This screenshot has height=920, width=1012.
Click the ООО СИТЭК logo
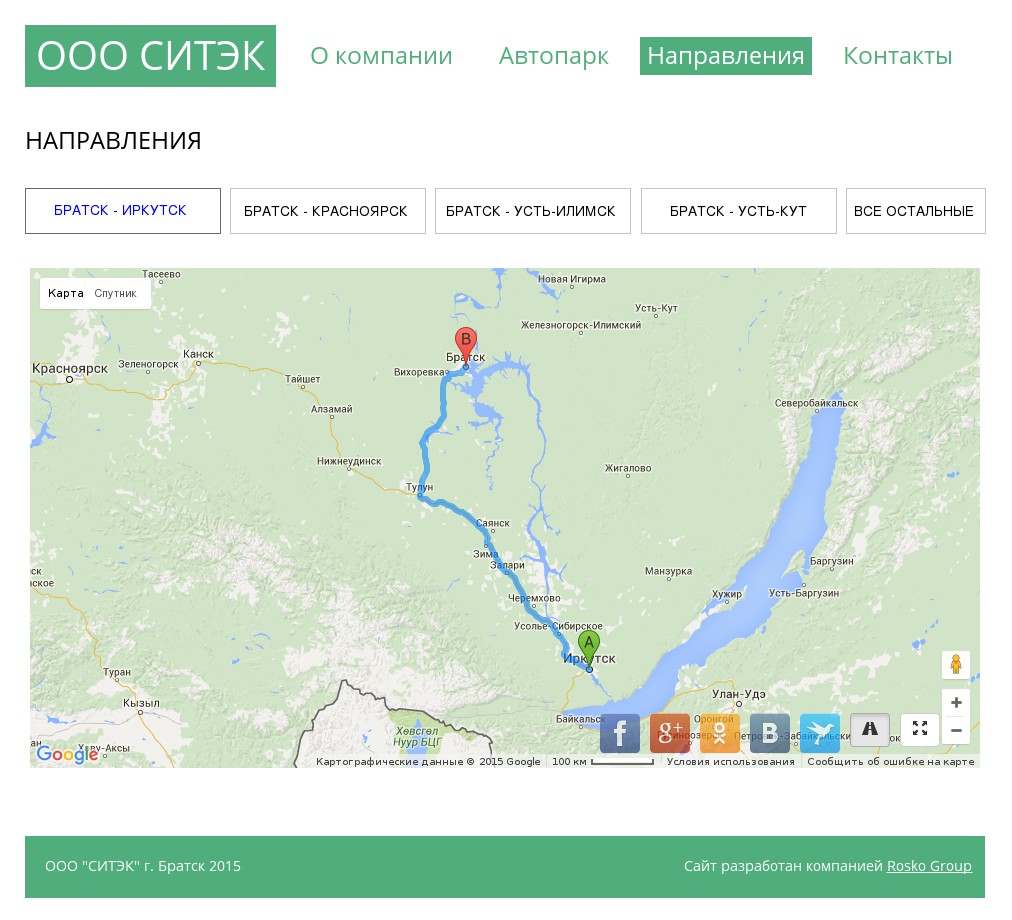tap(150, 56)
